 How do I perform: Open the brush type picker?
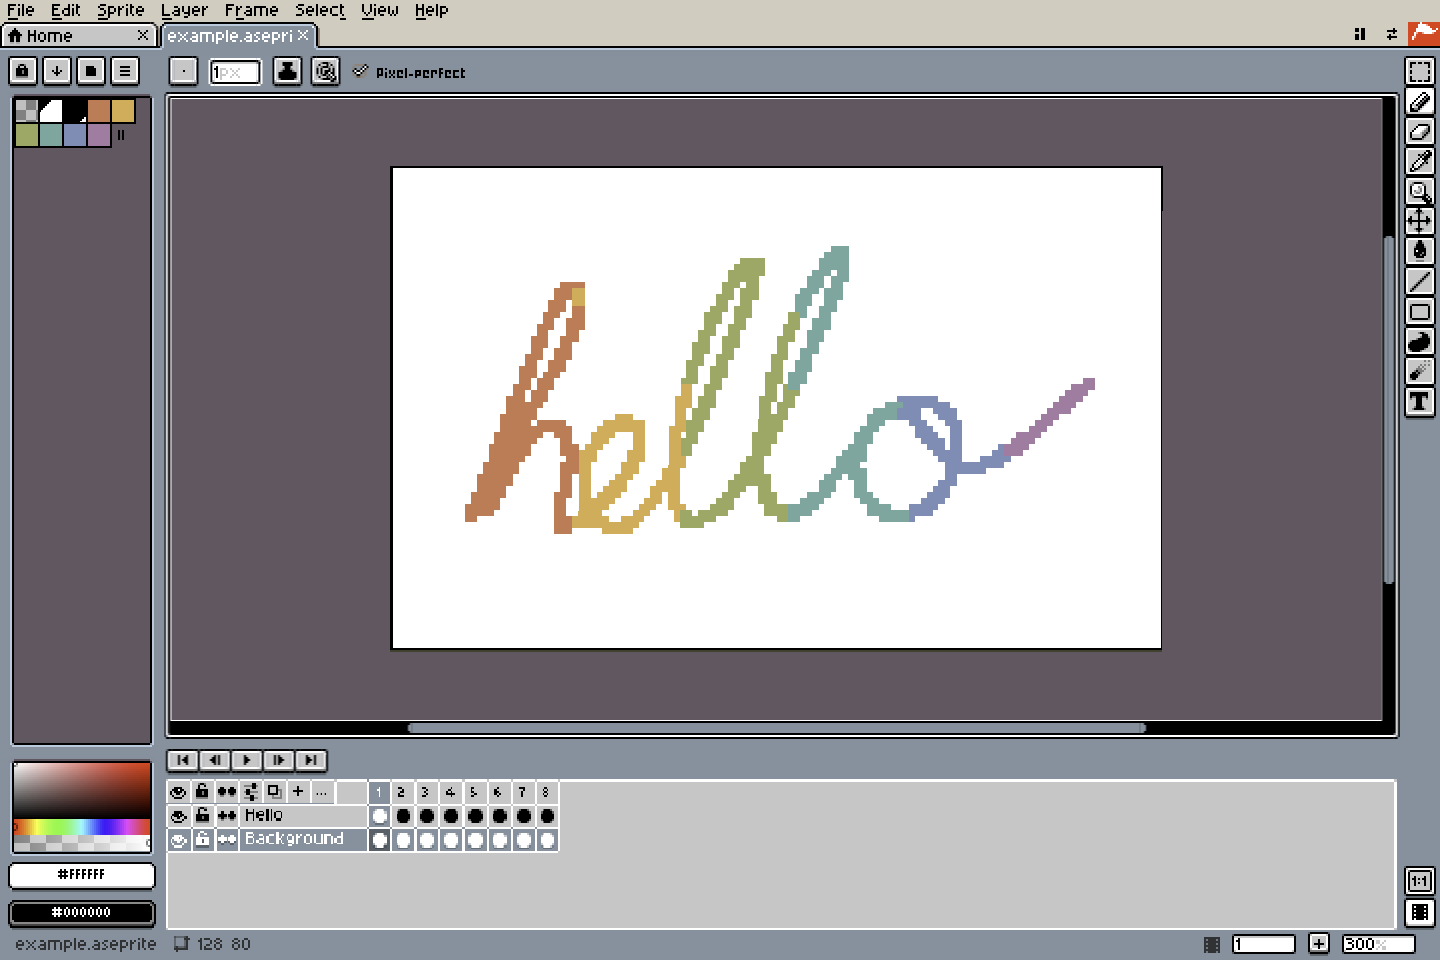tap(183, 71)
